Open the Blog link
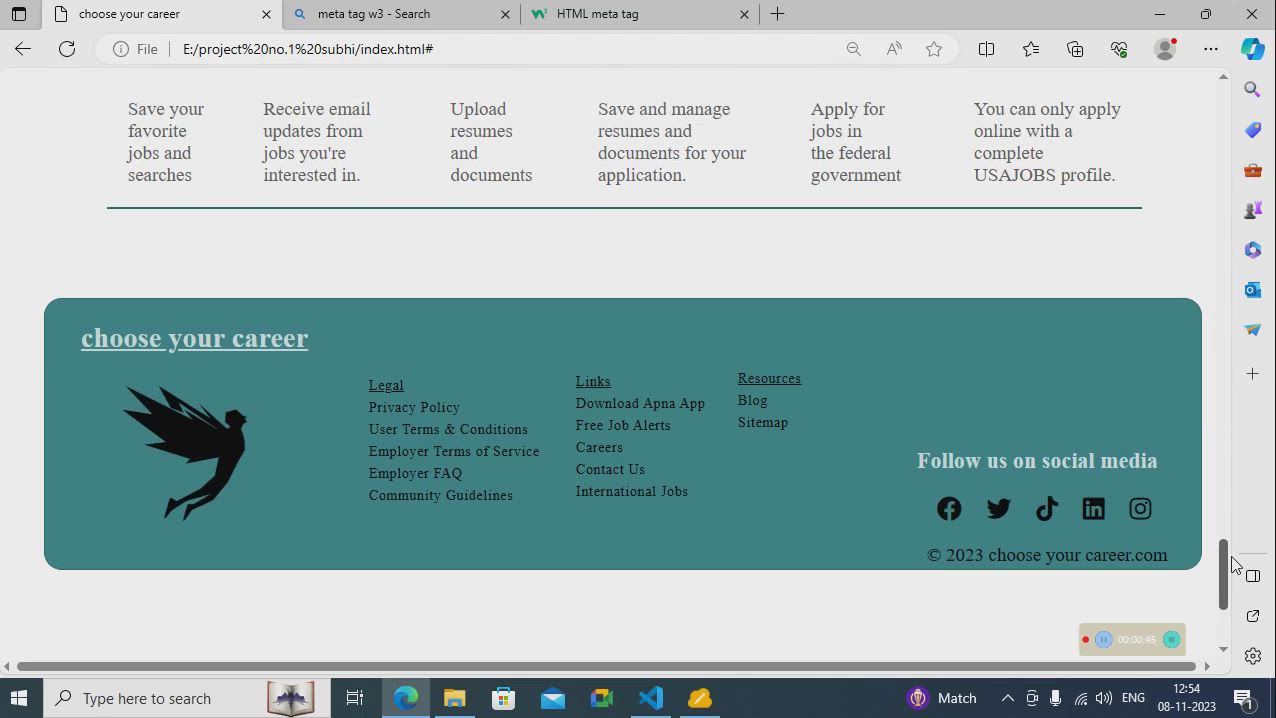 753,400
